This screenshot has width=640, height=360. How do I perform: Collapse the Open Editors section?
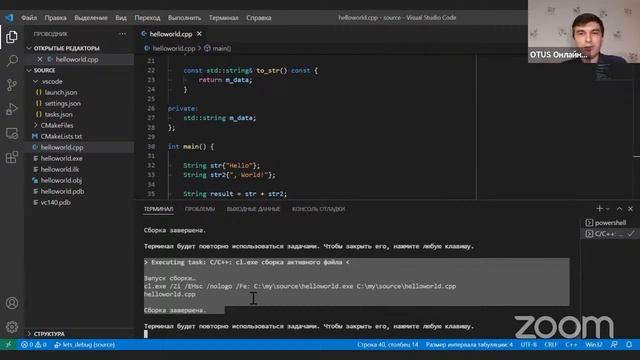coord(29,48)
